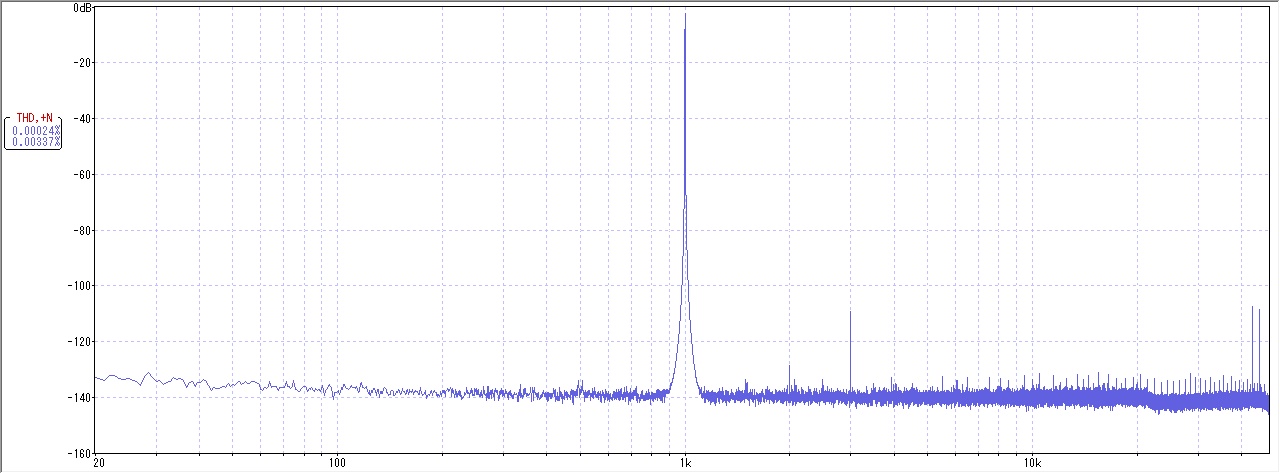Viewport: 1280px width, 473px height.
Task: Select the 0.00337% THD+N value
Action: tap(36, 142)
